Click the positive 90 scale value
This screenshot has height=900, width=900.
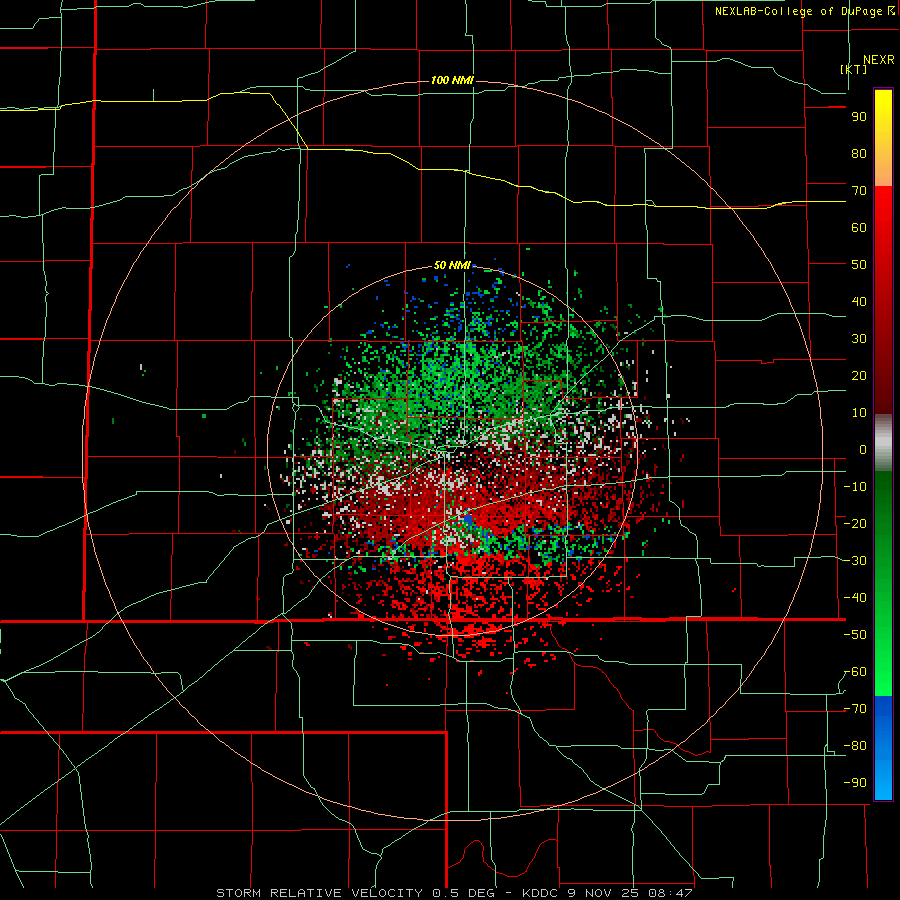(x=859, y=117)
